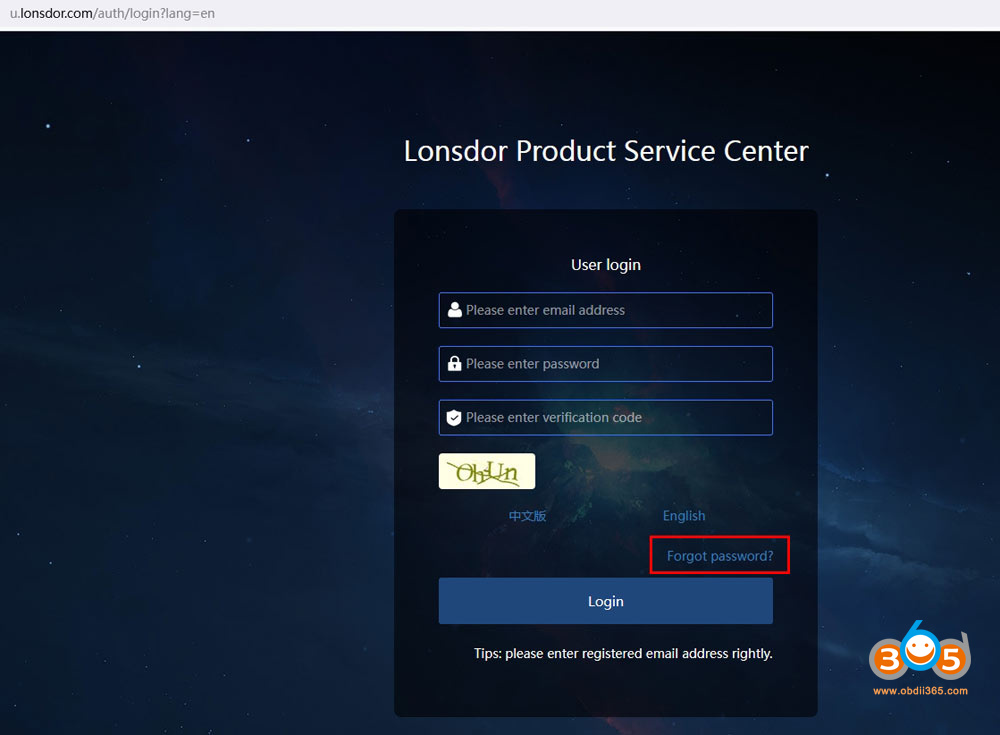Focus the password input field
Screen dimensions: 1000x735
pos(605,364)
